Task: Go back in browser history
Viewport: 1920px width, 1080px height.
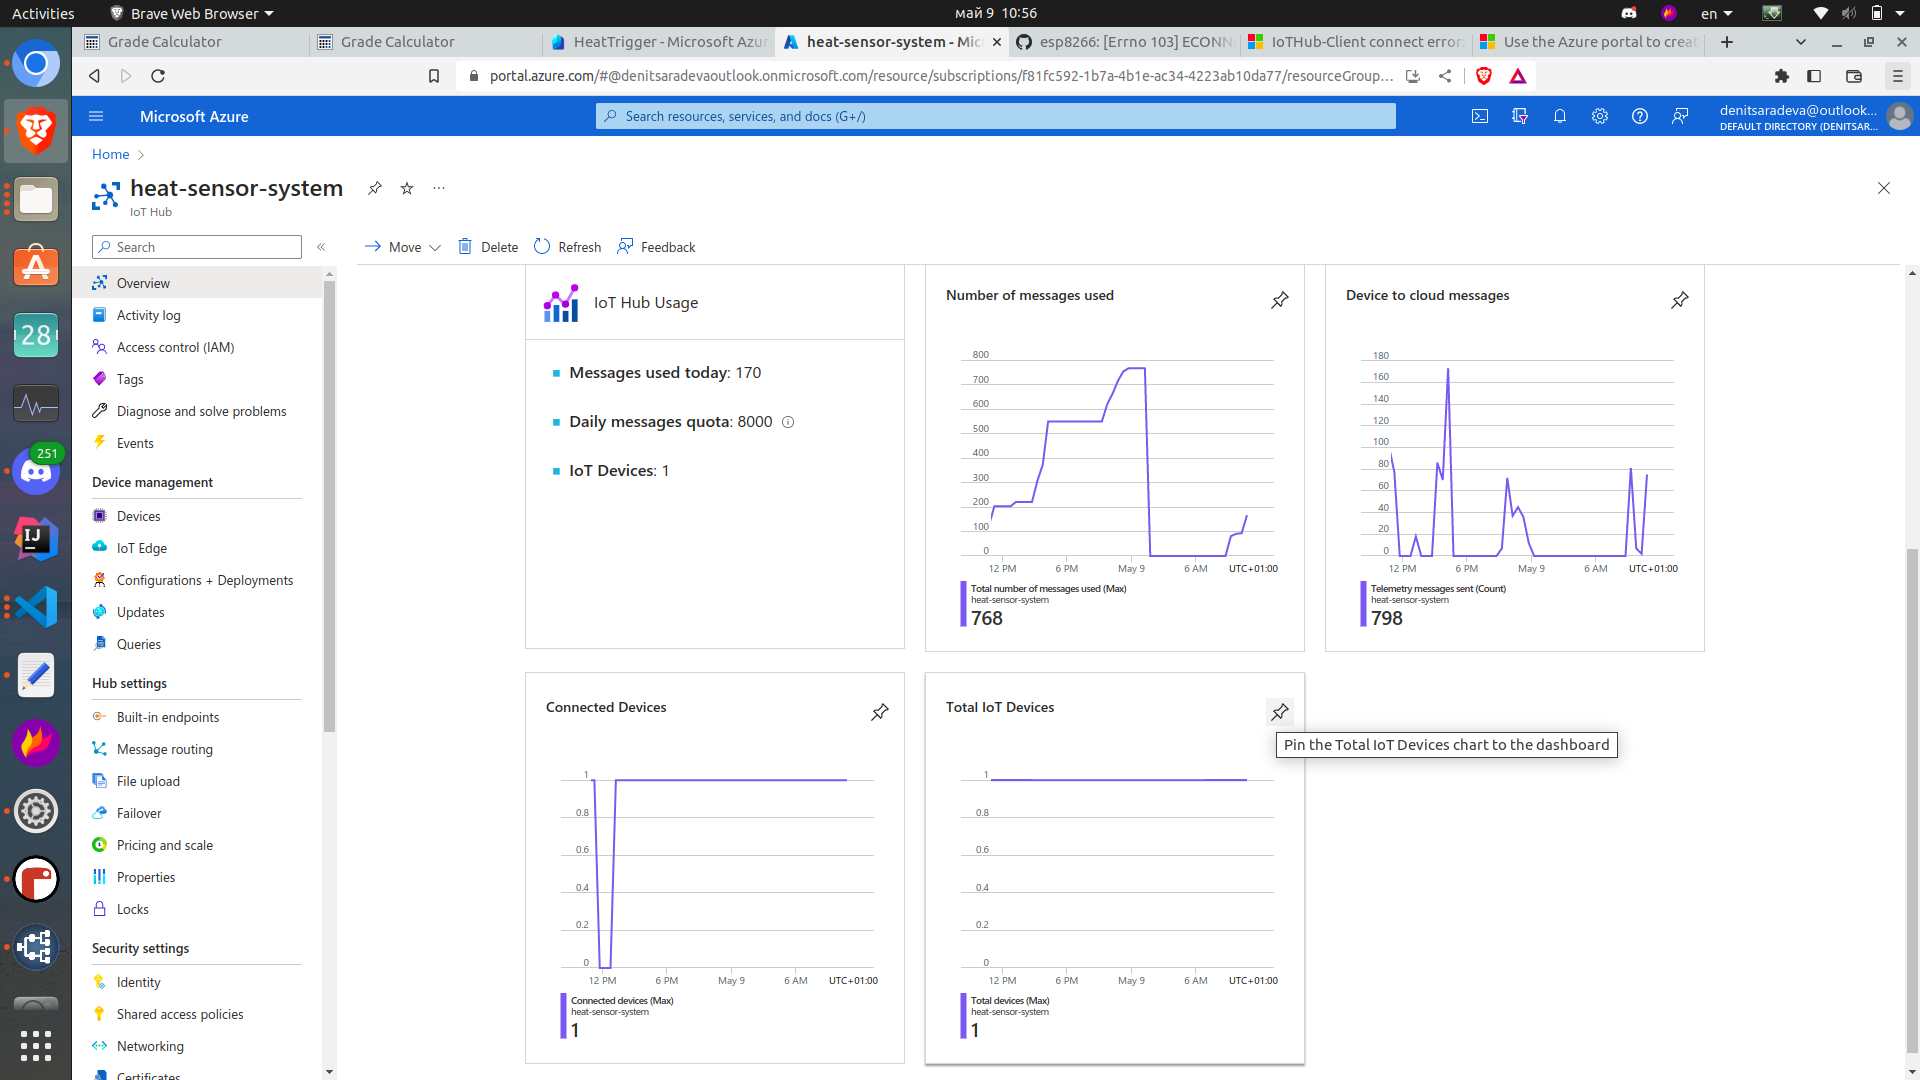Action: (94, 76)
